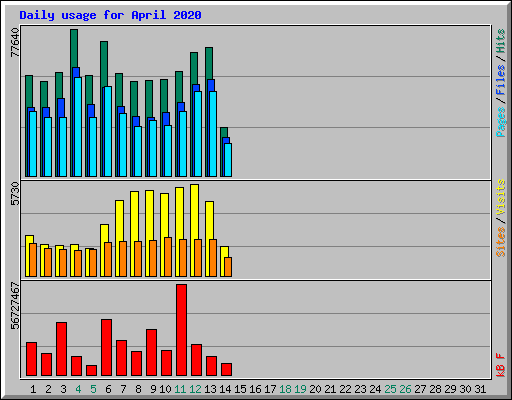
Task: Click day label 4 on the x-axis
Action: [x=78, y=389]
